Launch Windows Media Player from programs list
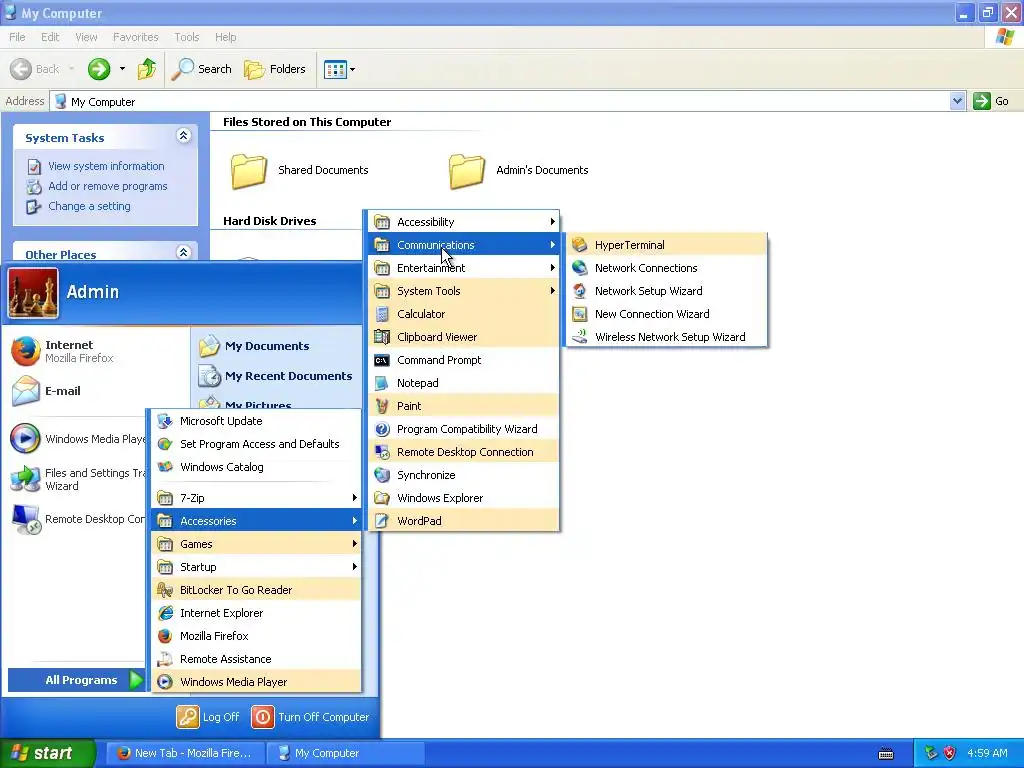The width and height of the screenshot is (1024, 768). tap(256, 682)
